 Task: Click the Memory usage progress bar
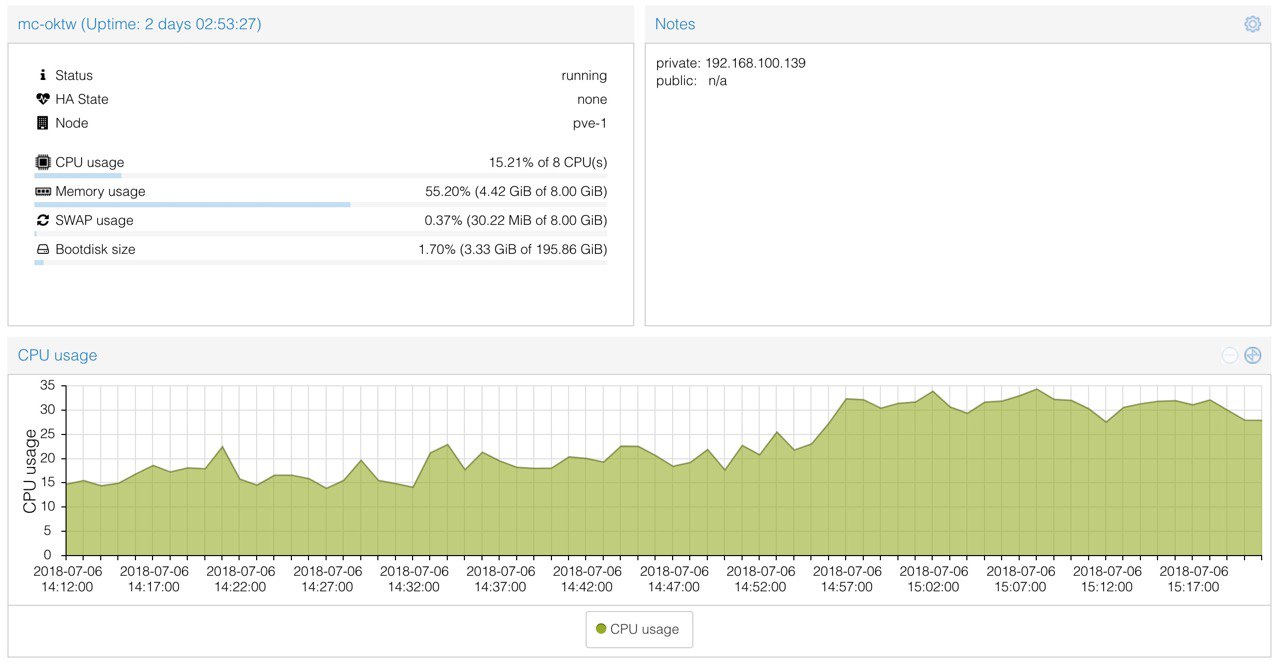(320, 204)
